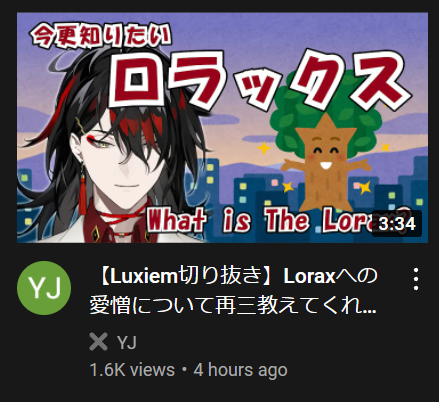The image size is (439, 402).
Task: Open the video title starting with Luxiem
Action: tap(233, 291)
